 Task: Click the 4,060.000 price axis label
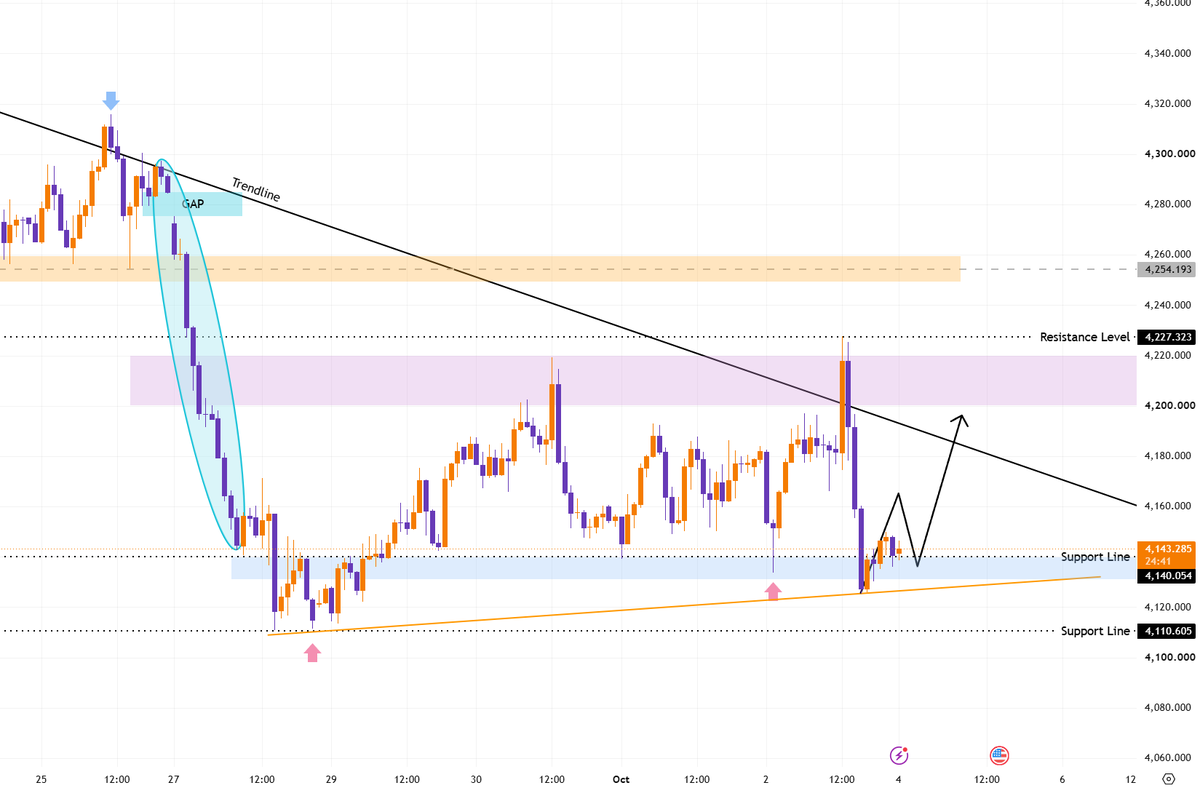tap(1166, 758)
